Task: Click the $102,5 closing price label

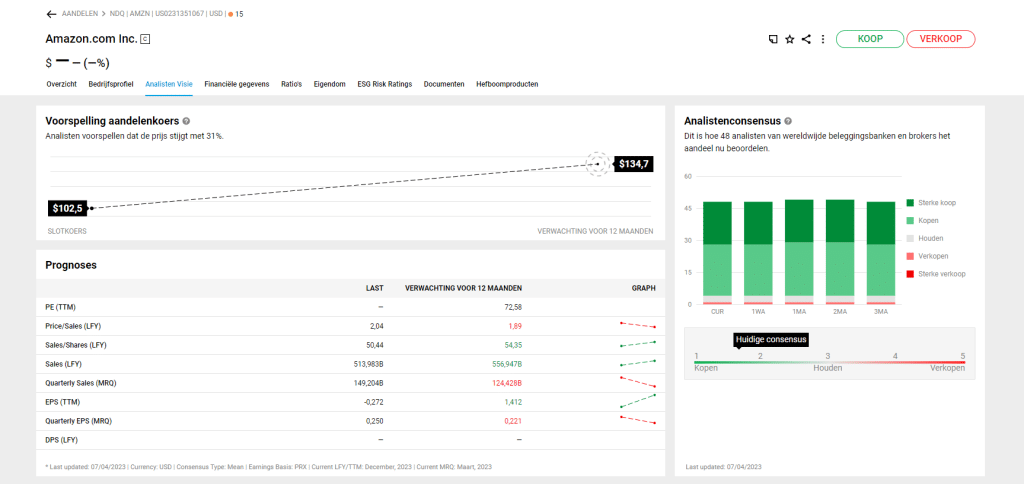Action: point(67,208)
